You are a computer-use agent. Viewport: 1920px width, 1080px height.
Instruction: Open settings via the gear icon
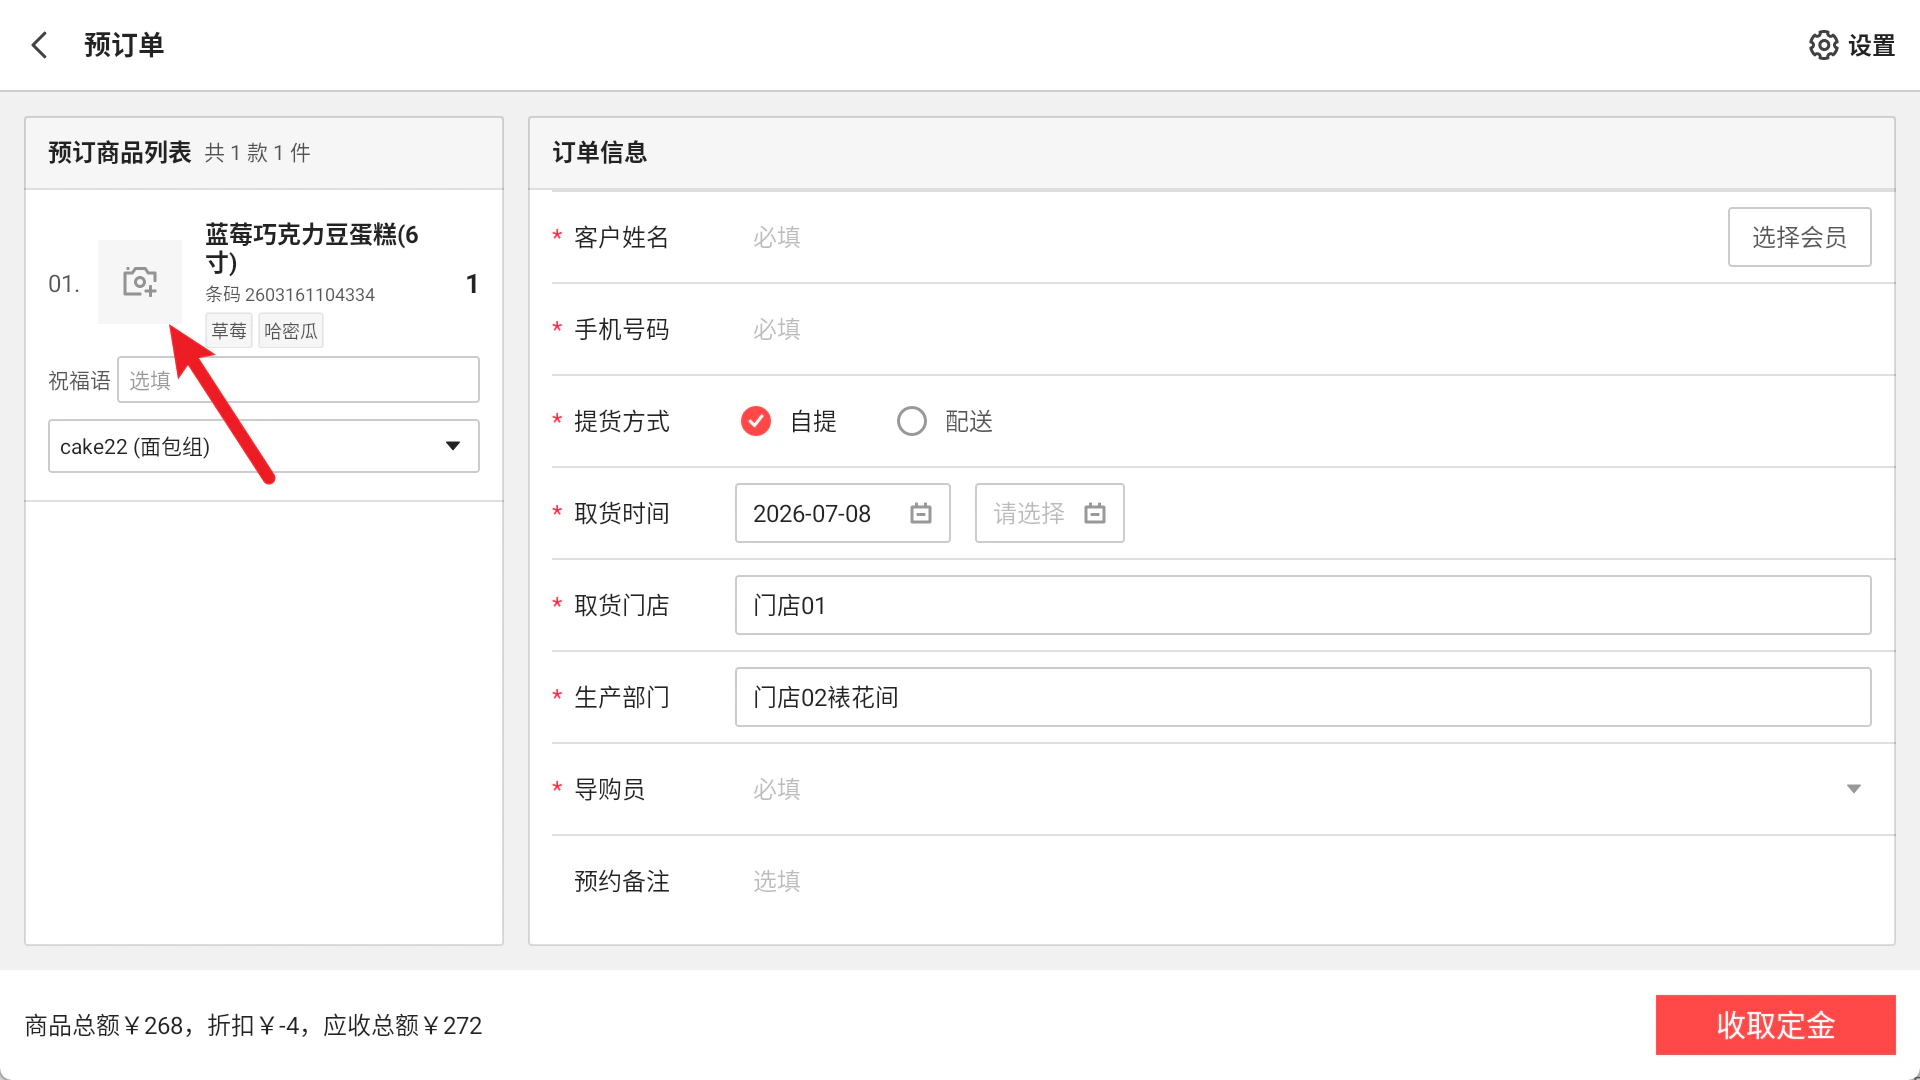(x=1823, y=45)
